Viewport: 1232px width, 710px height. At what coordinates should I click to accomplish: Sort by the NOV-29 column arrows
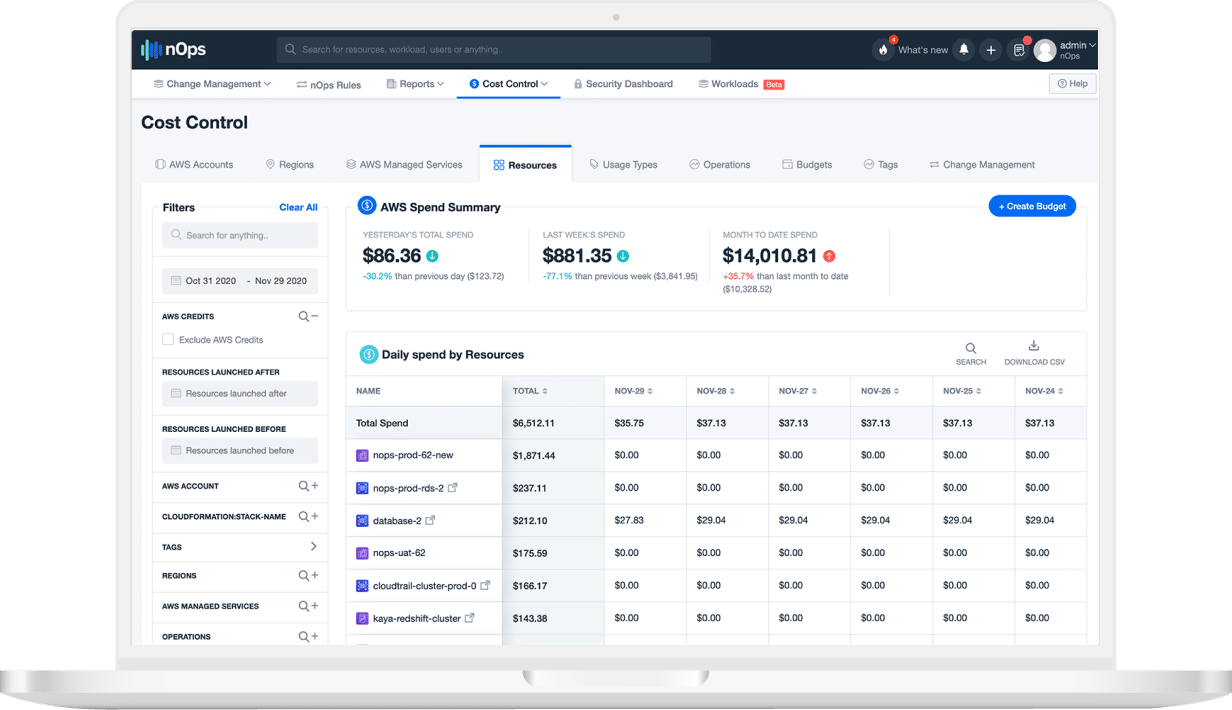click(652, 391)
